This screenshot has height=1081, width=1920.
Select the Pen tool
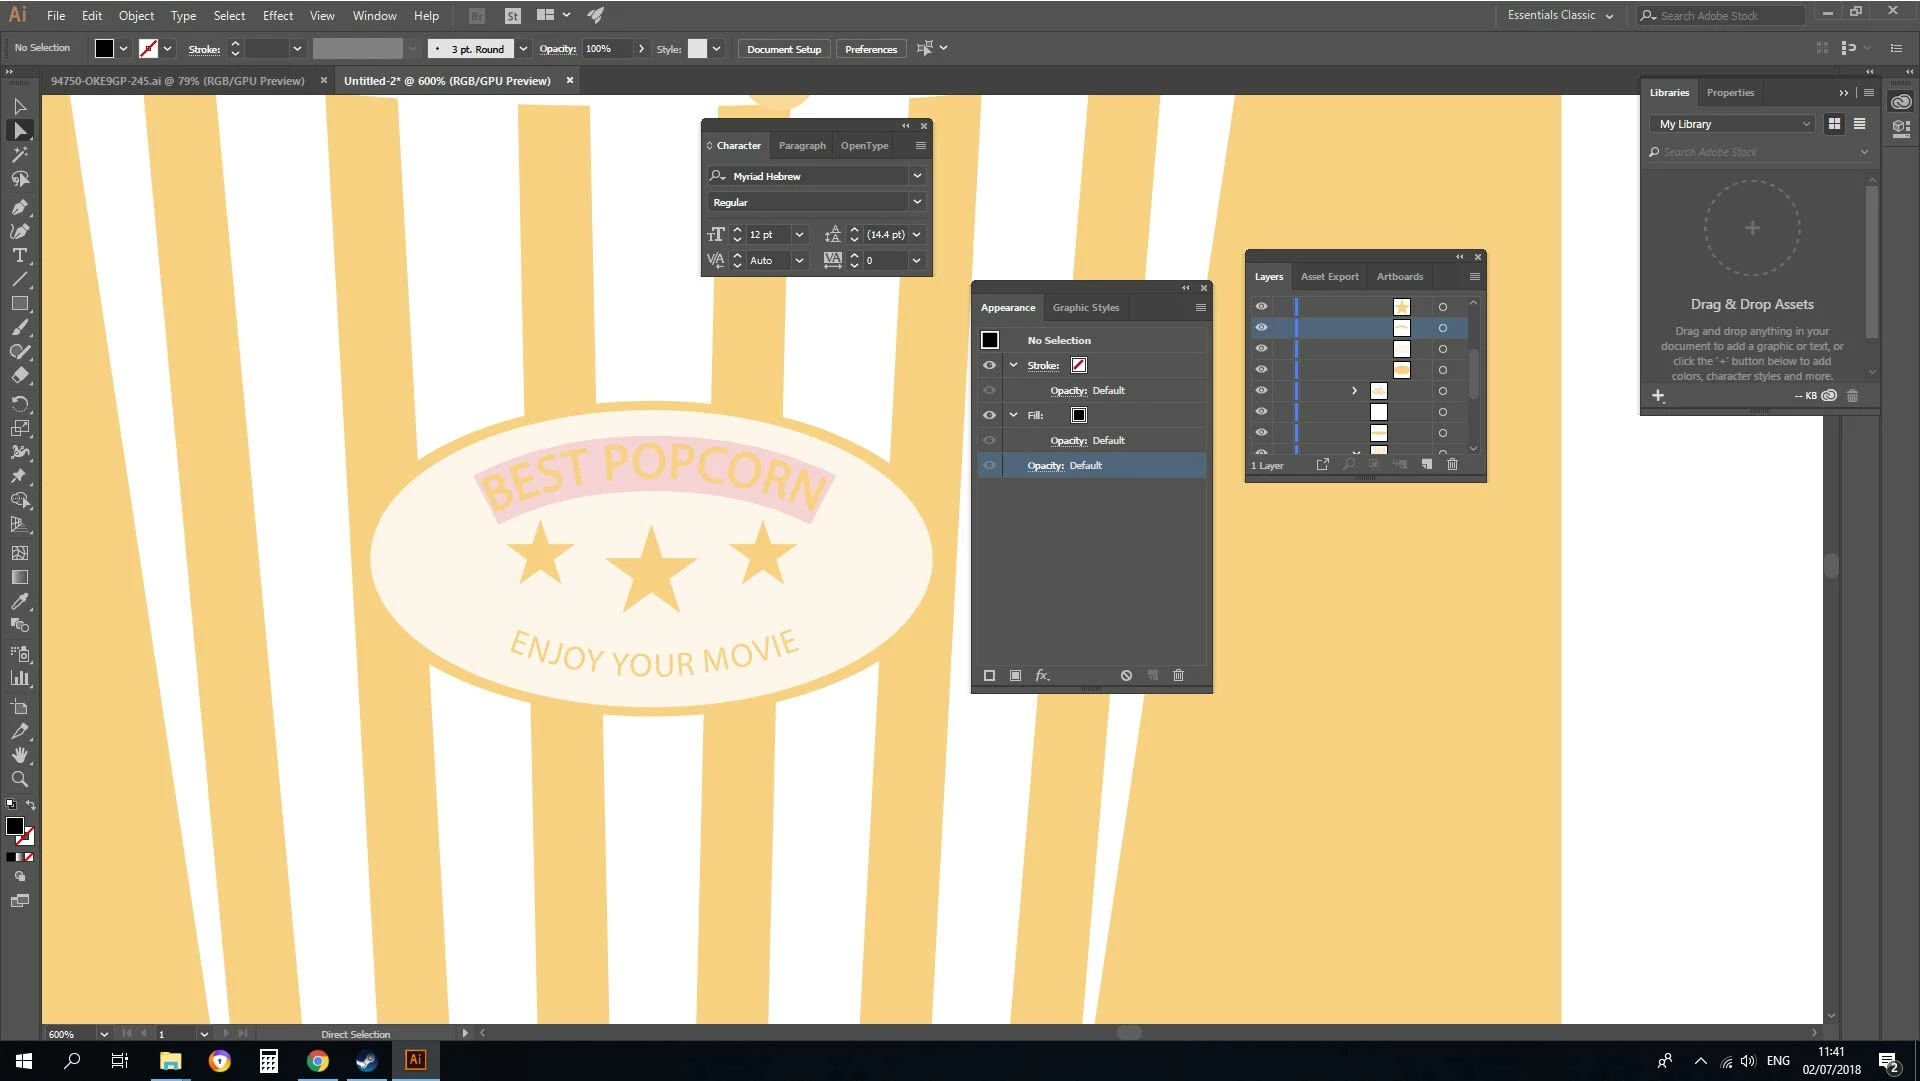[x=19, y=207]
